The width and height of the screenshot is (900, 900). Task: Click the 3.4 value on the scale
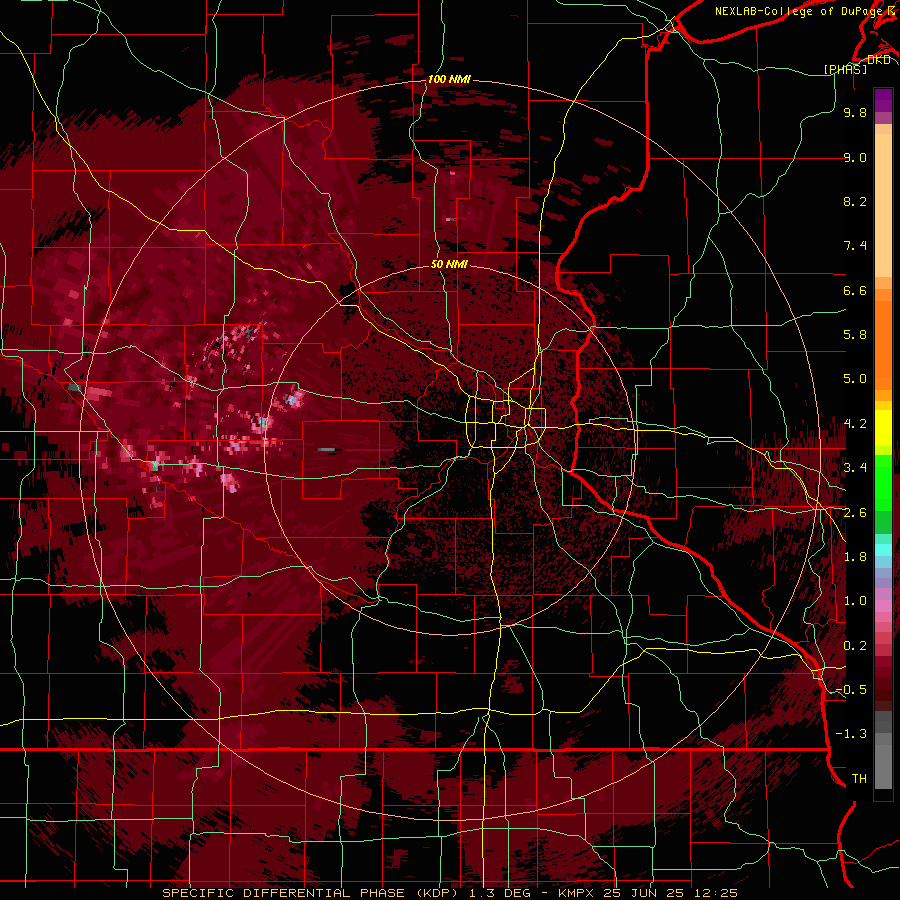click(855, 468)
